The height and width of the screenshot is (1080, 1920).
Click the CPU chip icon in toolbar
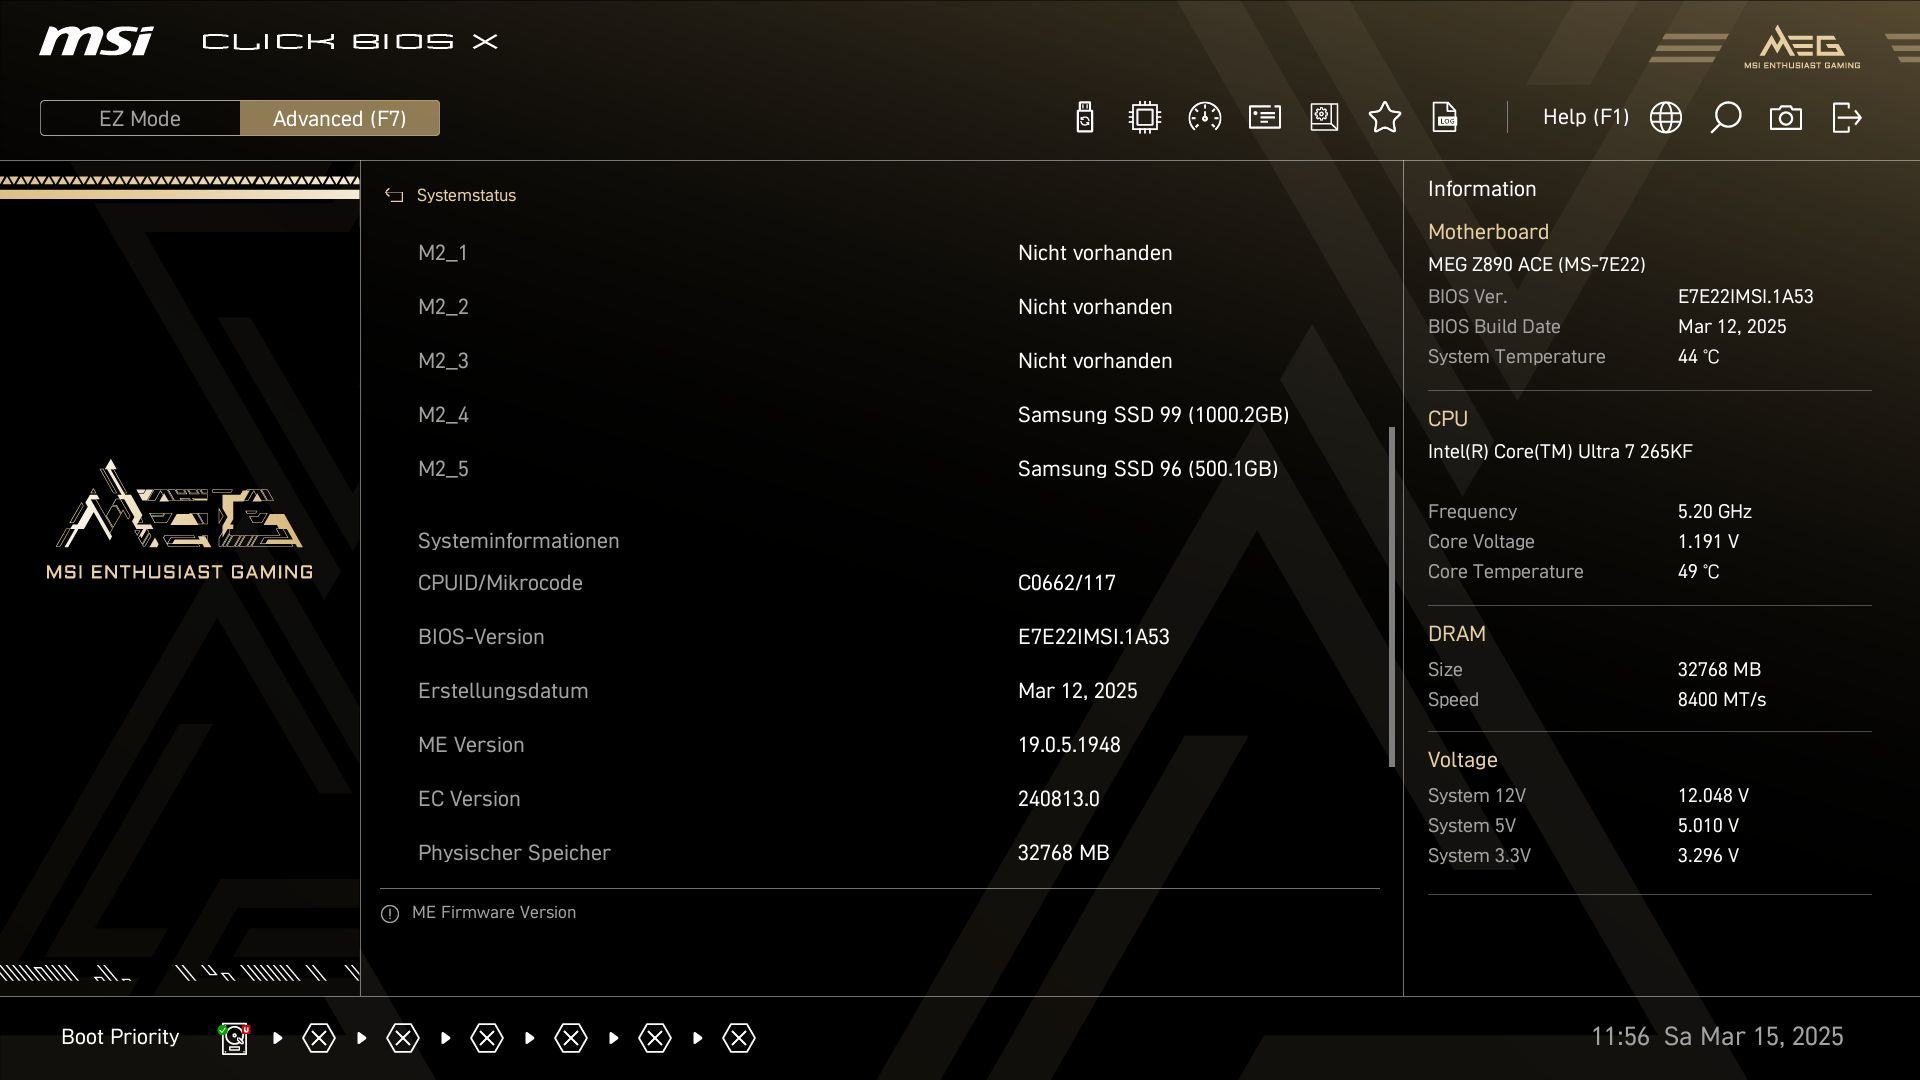pyautogui.click(x=1144, y=118)
